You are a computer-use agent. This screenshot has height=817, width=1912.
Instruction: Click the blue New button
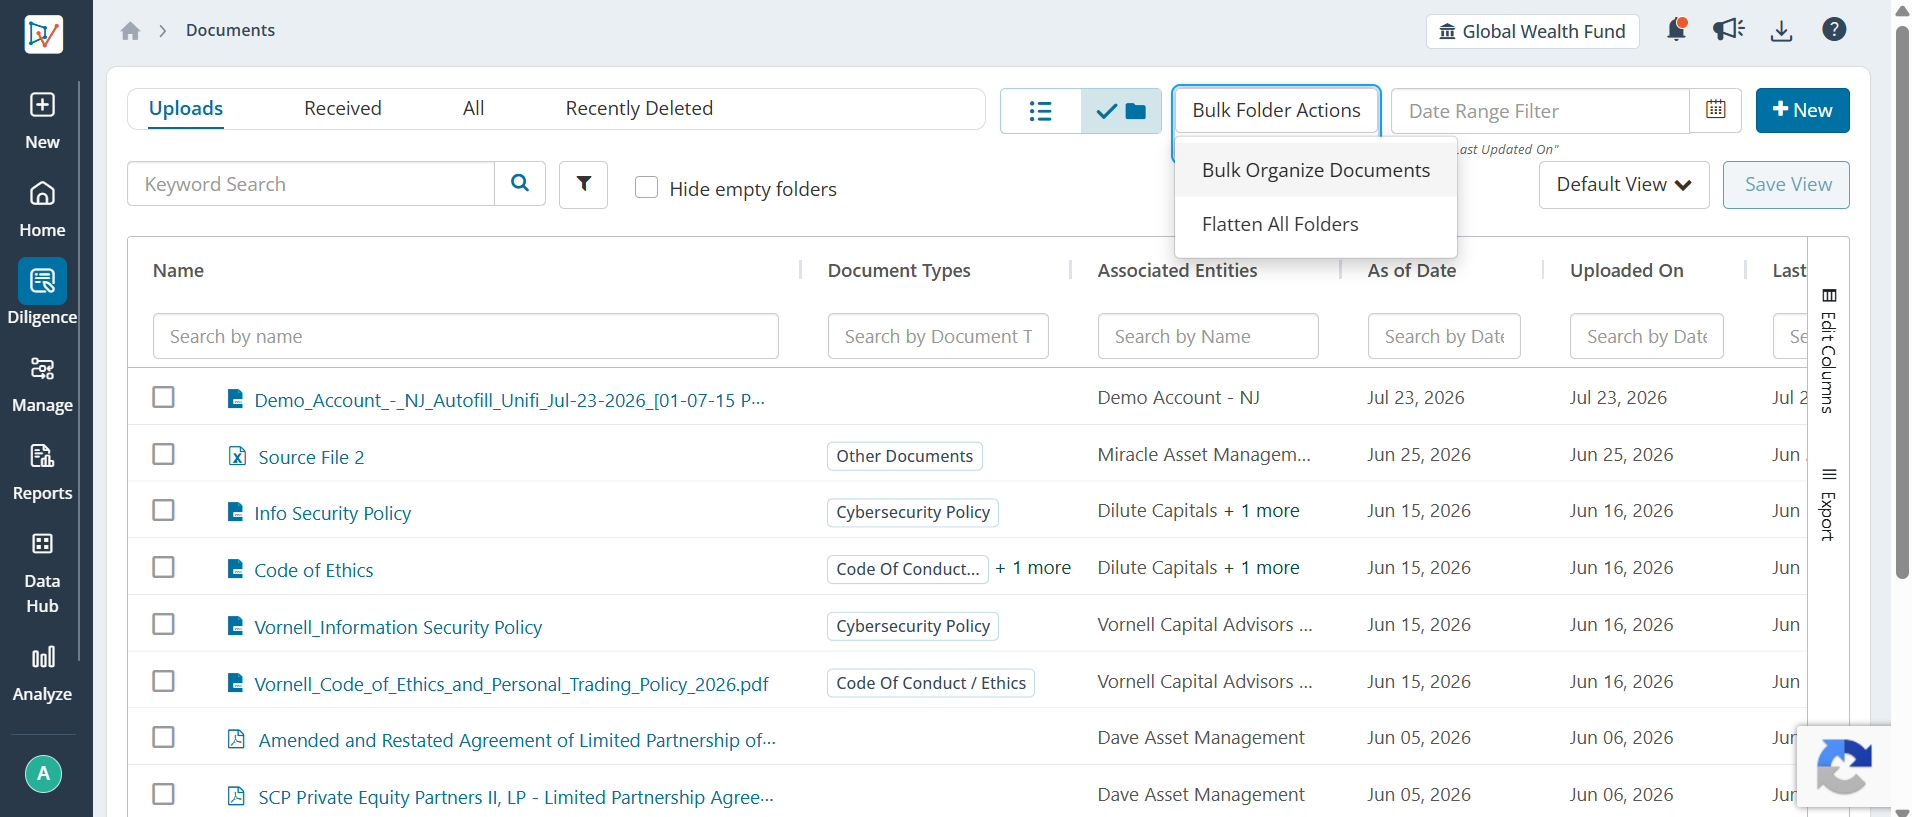pyautogui.click(x=1802, y=110)
